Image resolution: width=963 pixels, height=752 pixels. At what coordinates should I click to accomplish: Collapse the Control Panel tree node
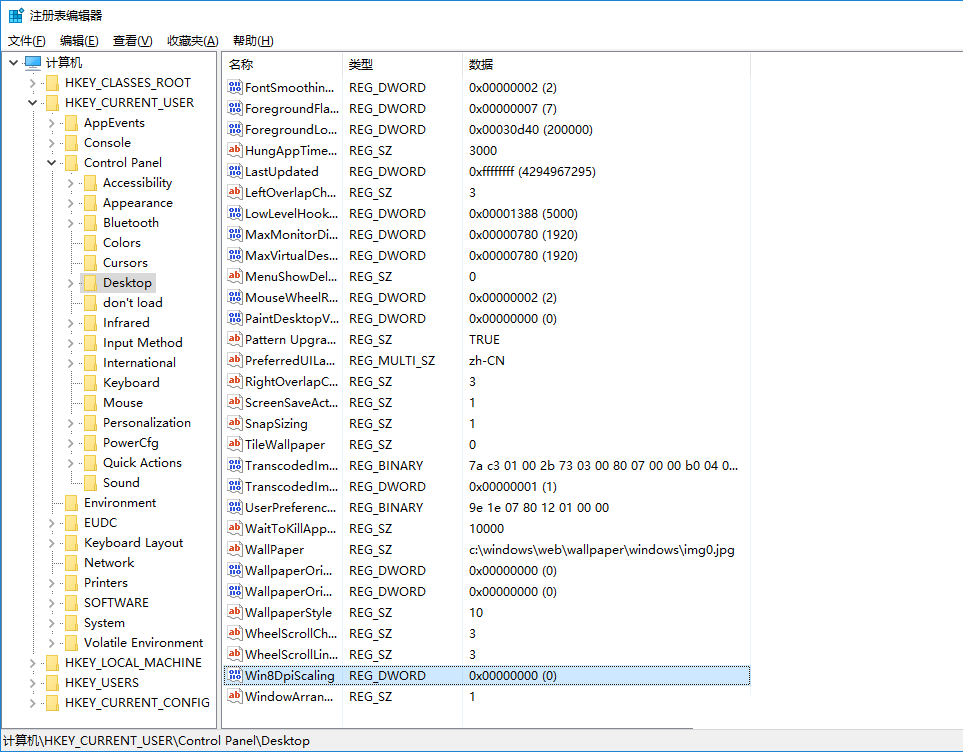click(x=51, y=163)
